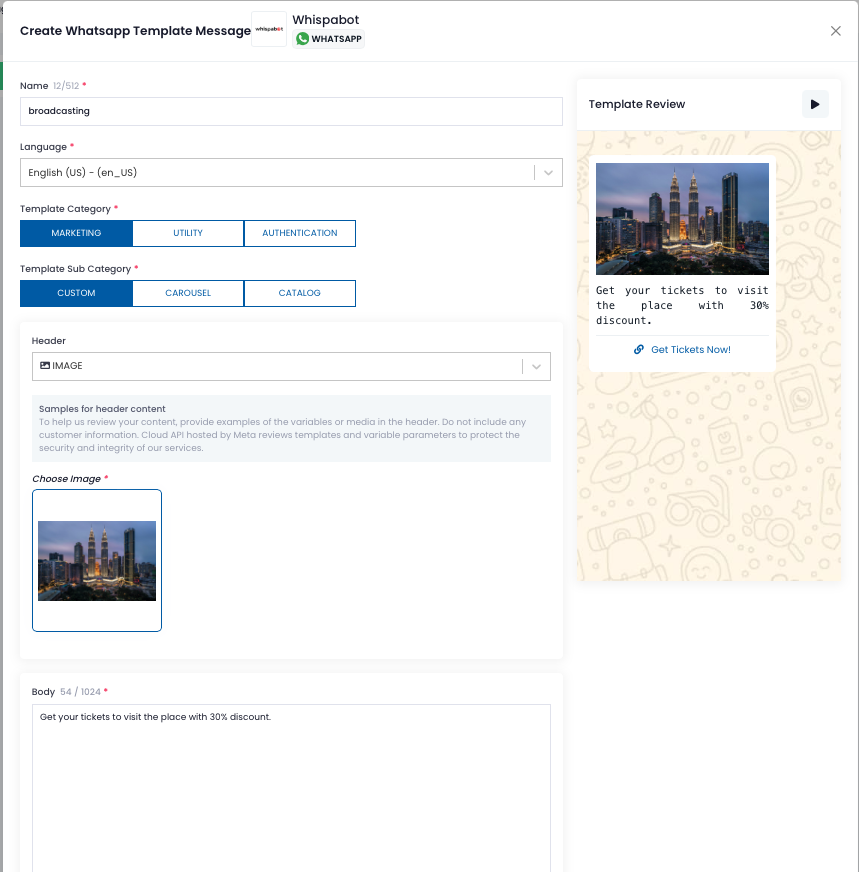
Task: Click the chosen header image thumbnail
Action: click(x=97, y=561)
